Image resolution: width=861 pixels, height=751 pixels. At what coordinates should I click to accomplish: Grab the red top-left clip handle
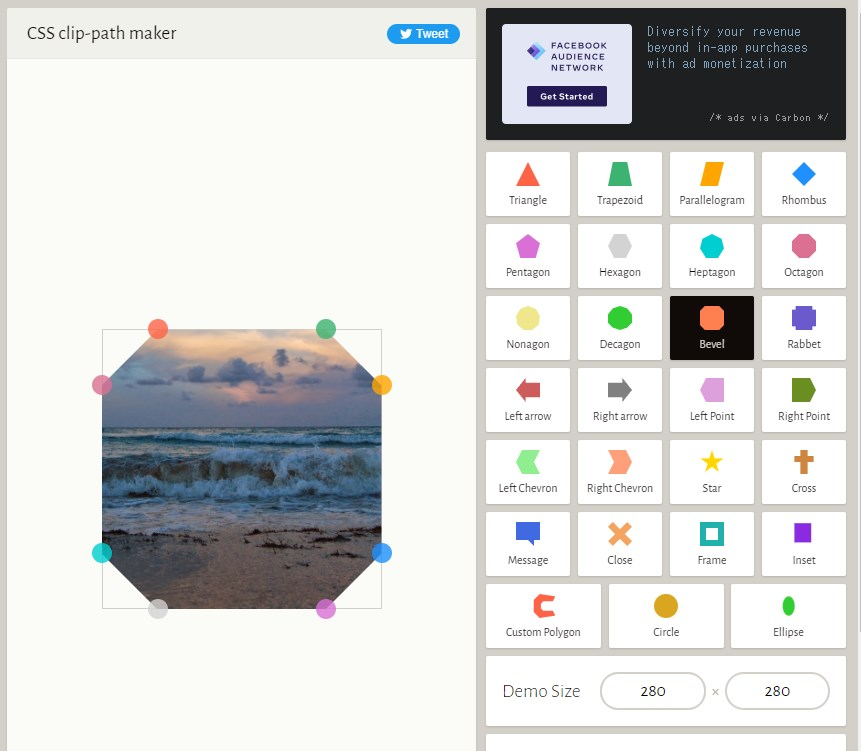[x=158, y=329]
